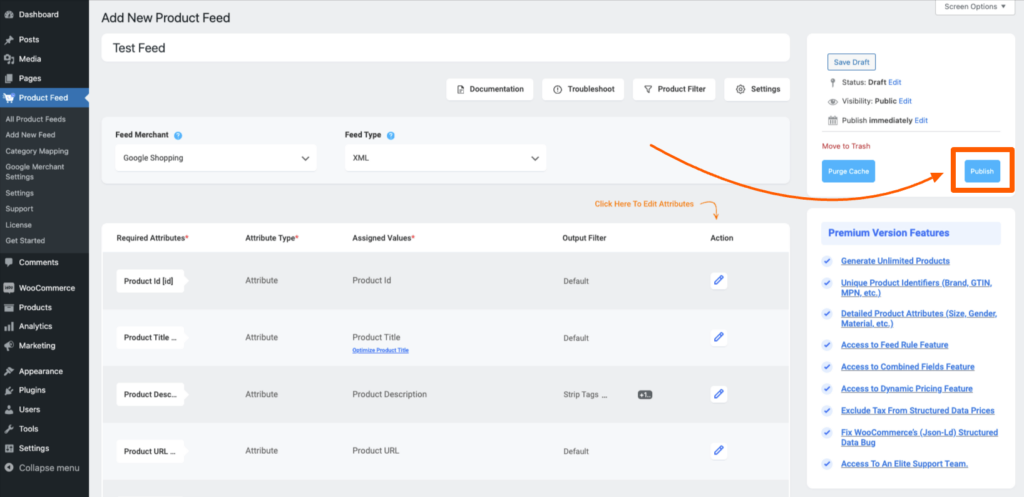Screen dimensions: 1024x497
Task: Open Settings under Product Feed submenu
Action: 20,193
